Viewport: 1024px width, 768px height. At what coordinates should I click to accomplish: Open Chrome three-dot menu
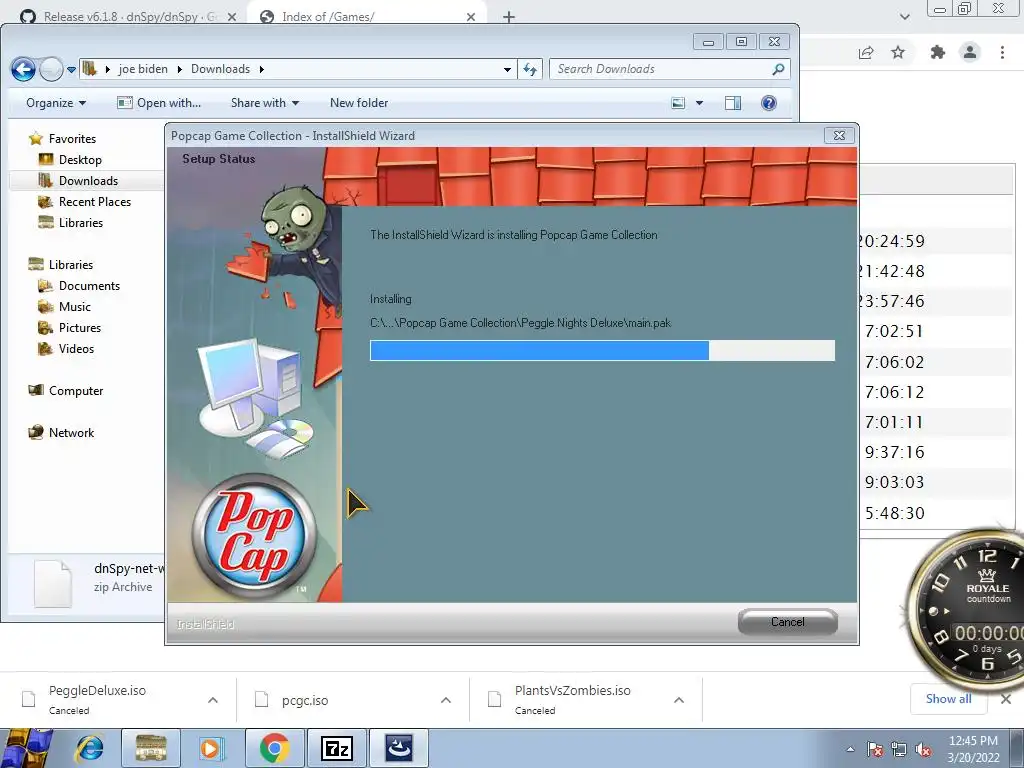(1002, 52)
